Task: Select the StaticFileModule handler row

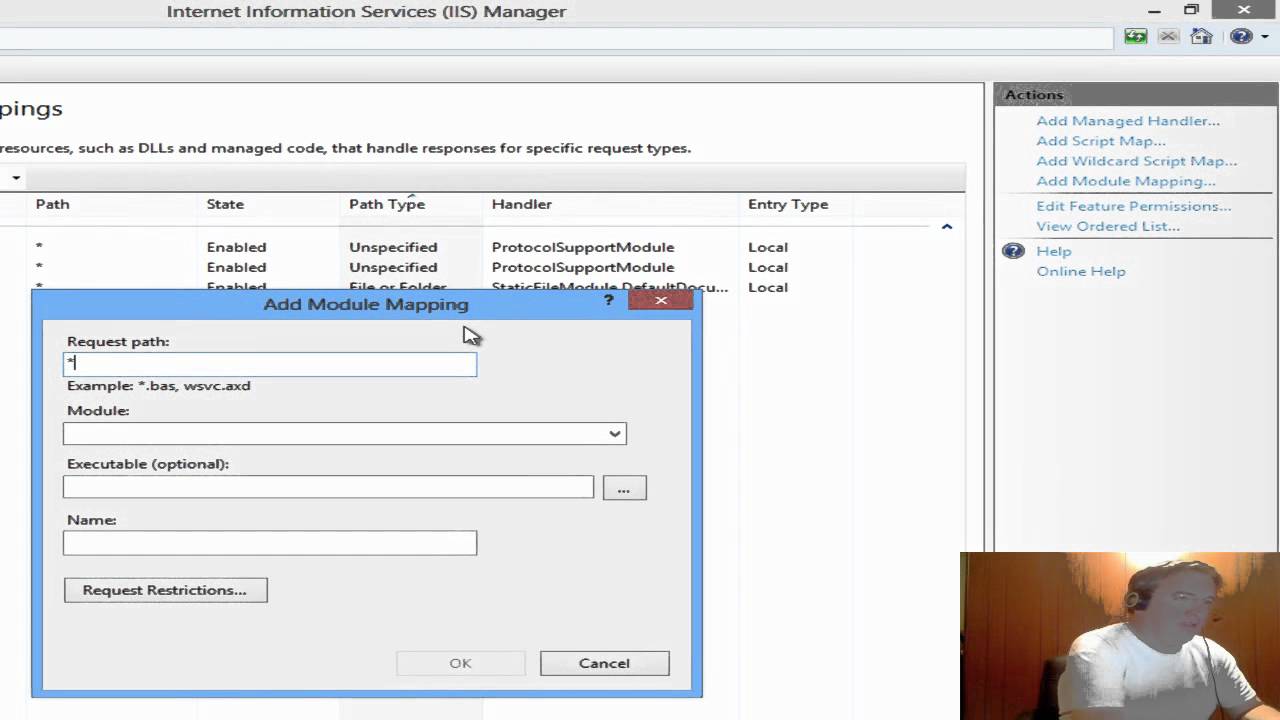Action: point(482,286)
